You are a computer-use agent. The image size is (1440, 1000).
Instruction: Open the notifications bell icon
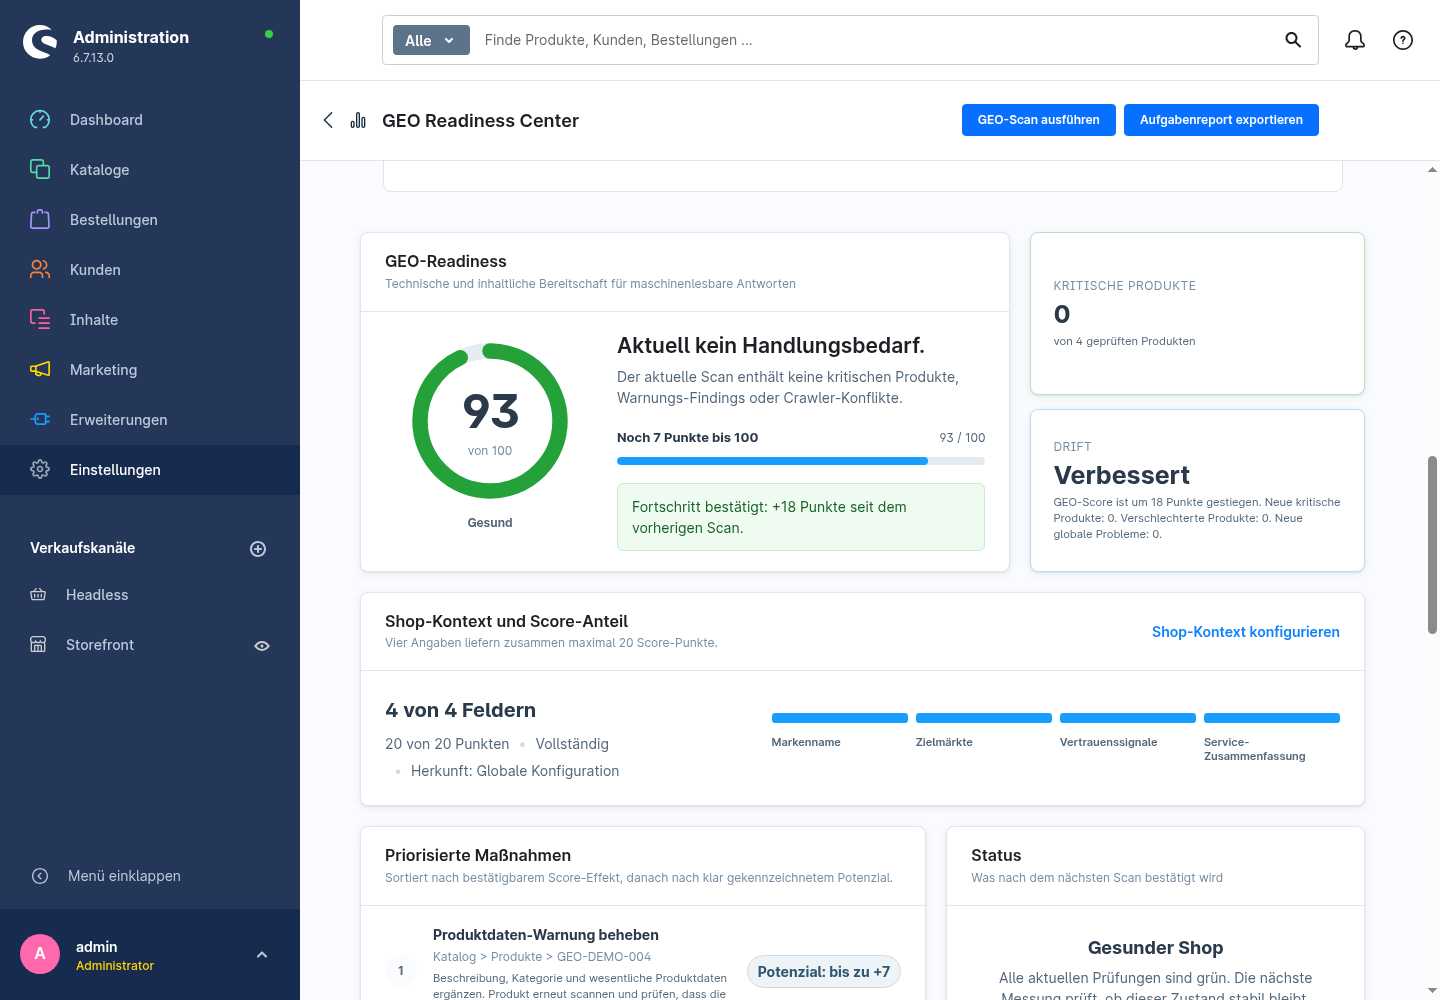click(x=1355, y=40)
